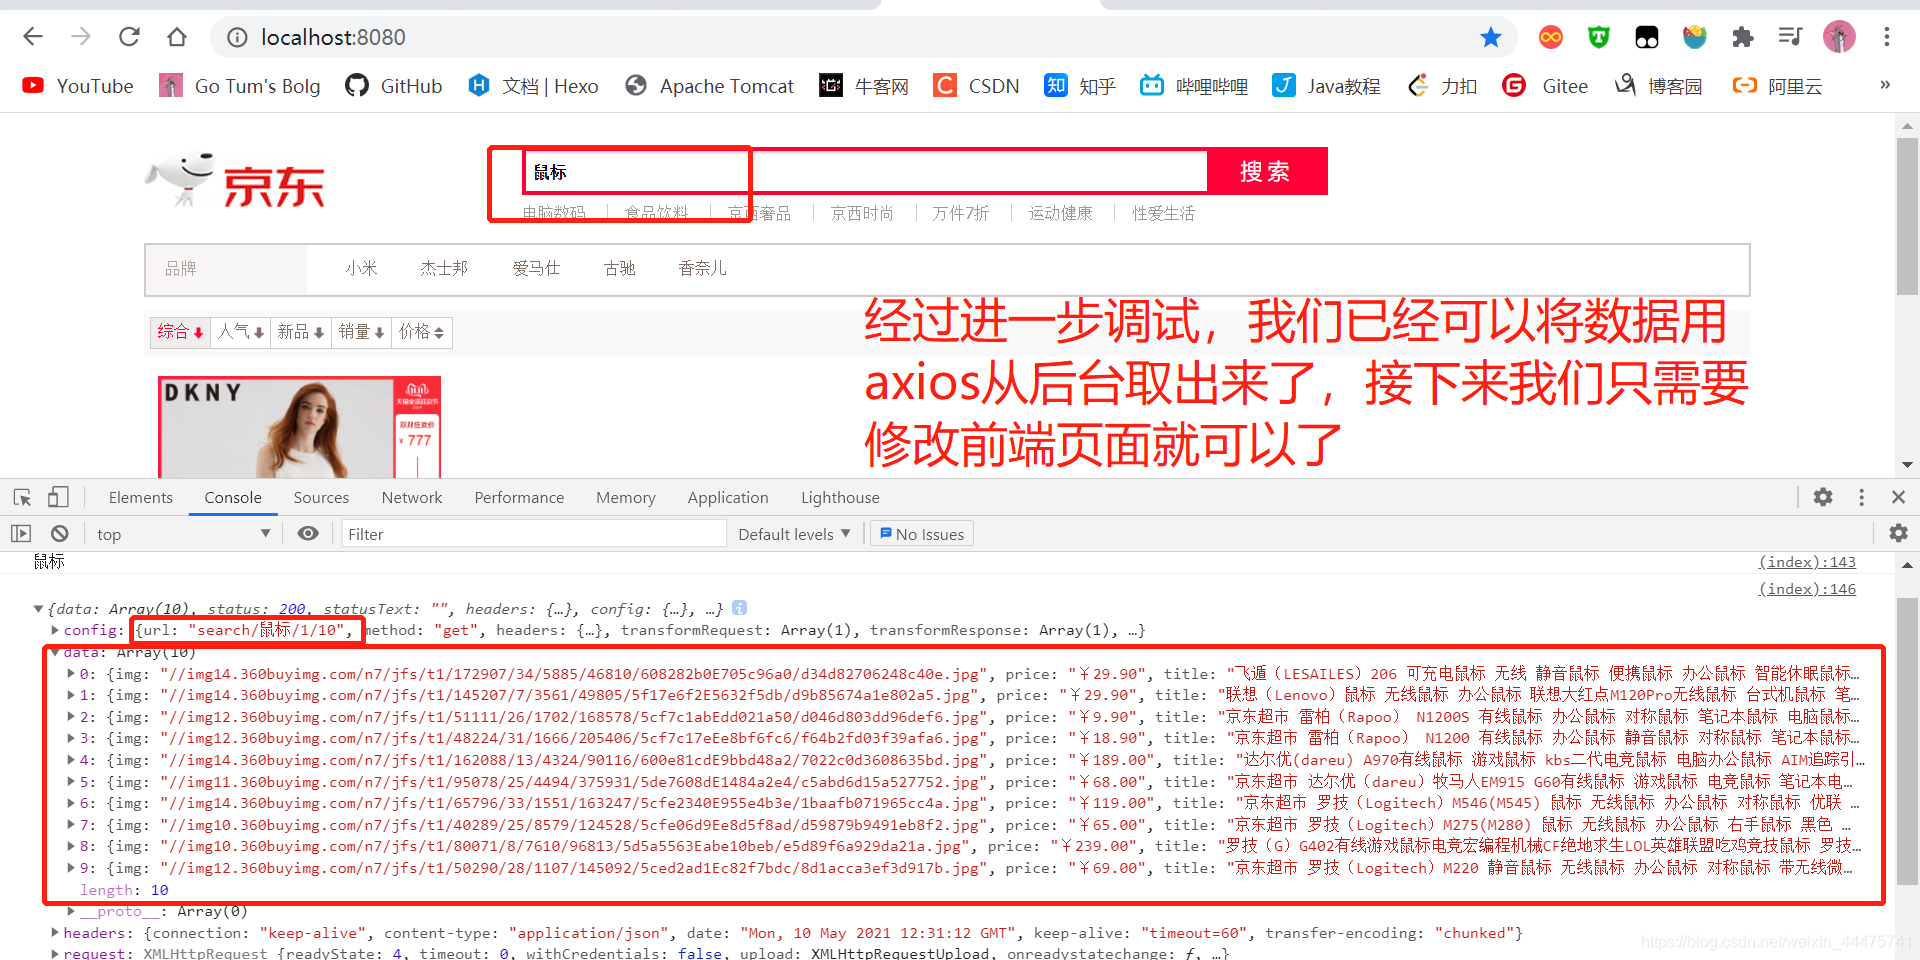Sort results by 价格
Image resolution: width=1920 pixels, height=960 pixels.
tap(422, 332)
